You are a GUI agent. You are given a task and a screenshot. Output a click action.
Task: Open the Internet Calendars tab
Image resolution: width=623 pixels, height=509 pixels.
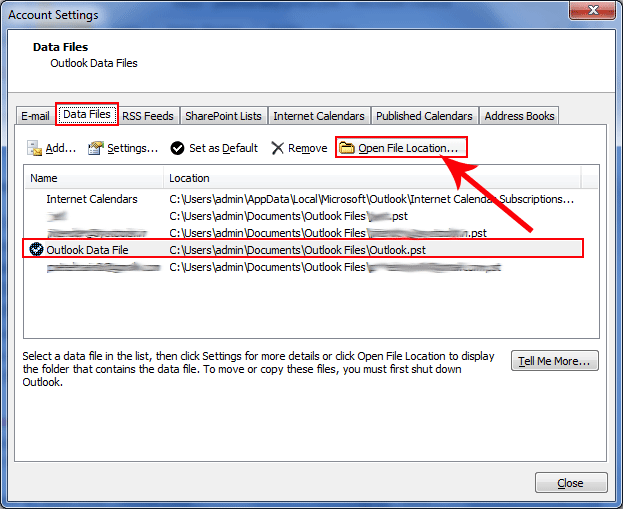pyautogui.click(x=319, y=116)
